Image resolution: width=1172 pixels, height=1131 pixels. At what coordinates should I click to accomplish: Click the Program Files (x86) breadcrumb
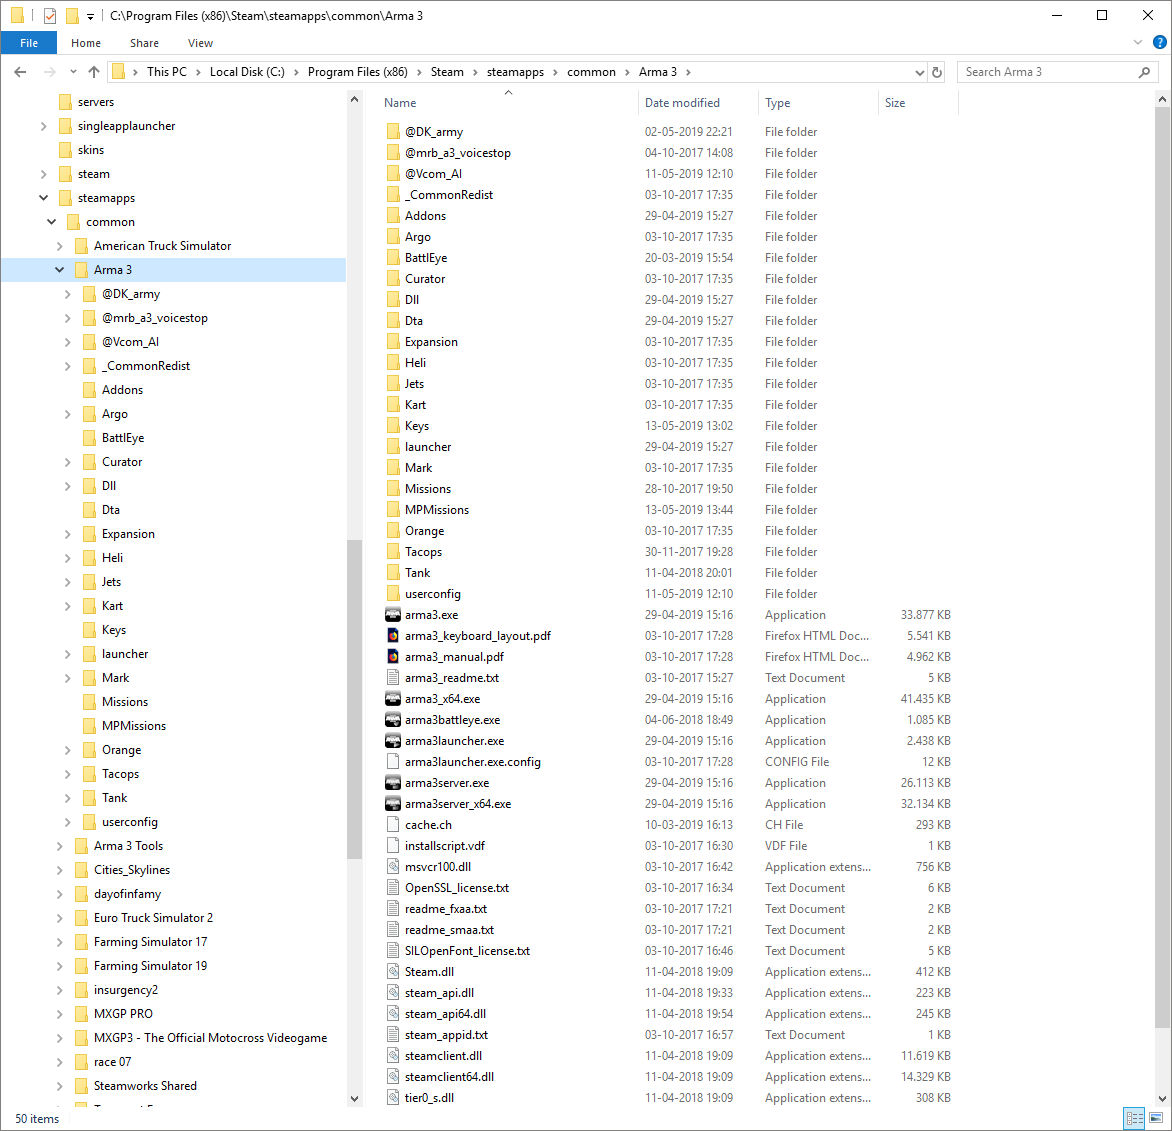(358, 72)
